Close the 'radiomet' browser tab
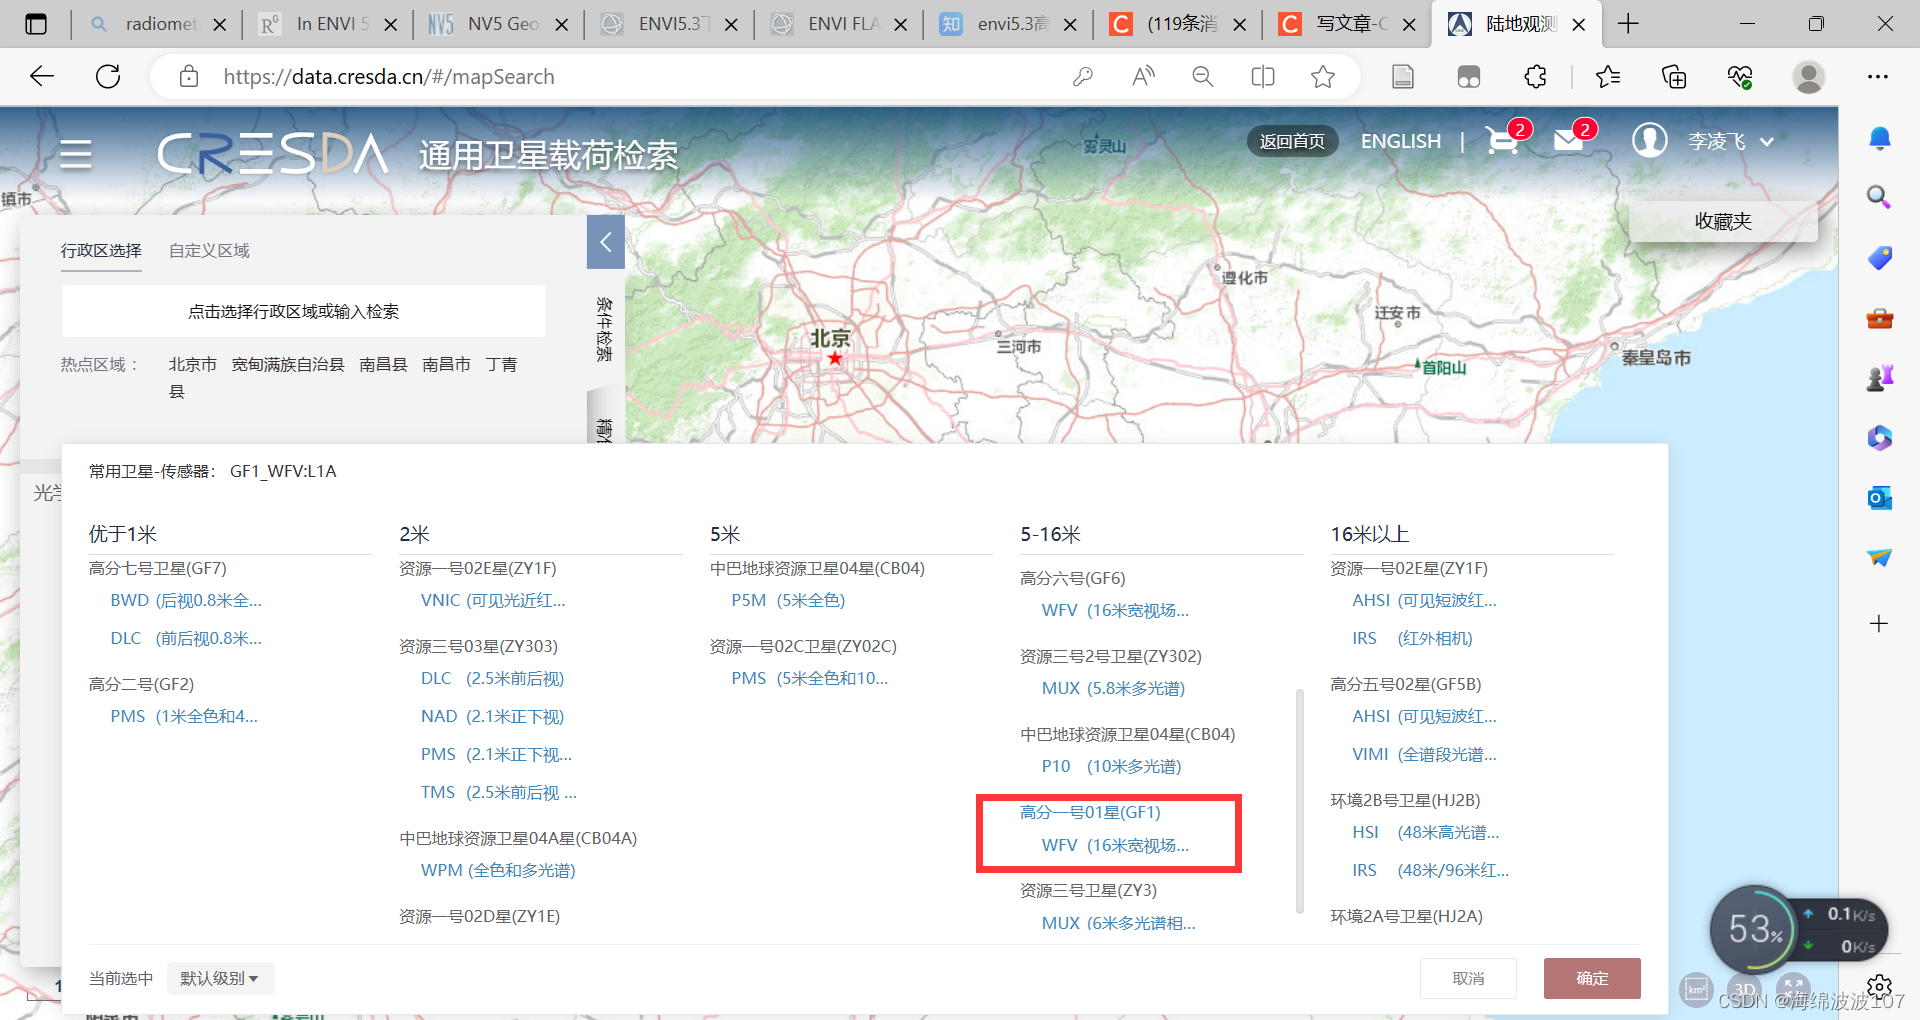 click(220, 24)
